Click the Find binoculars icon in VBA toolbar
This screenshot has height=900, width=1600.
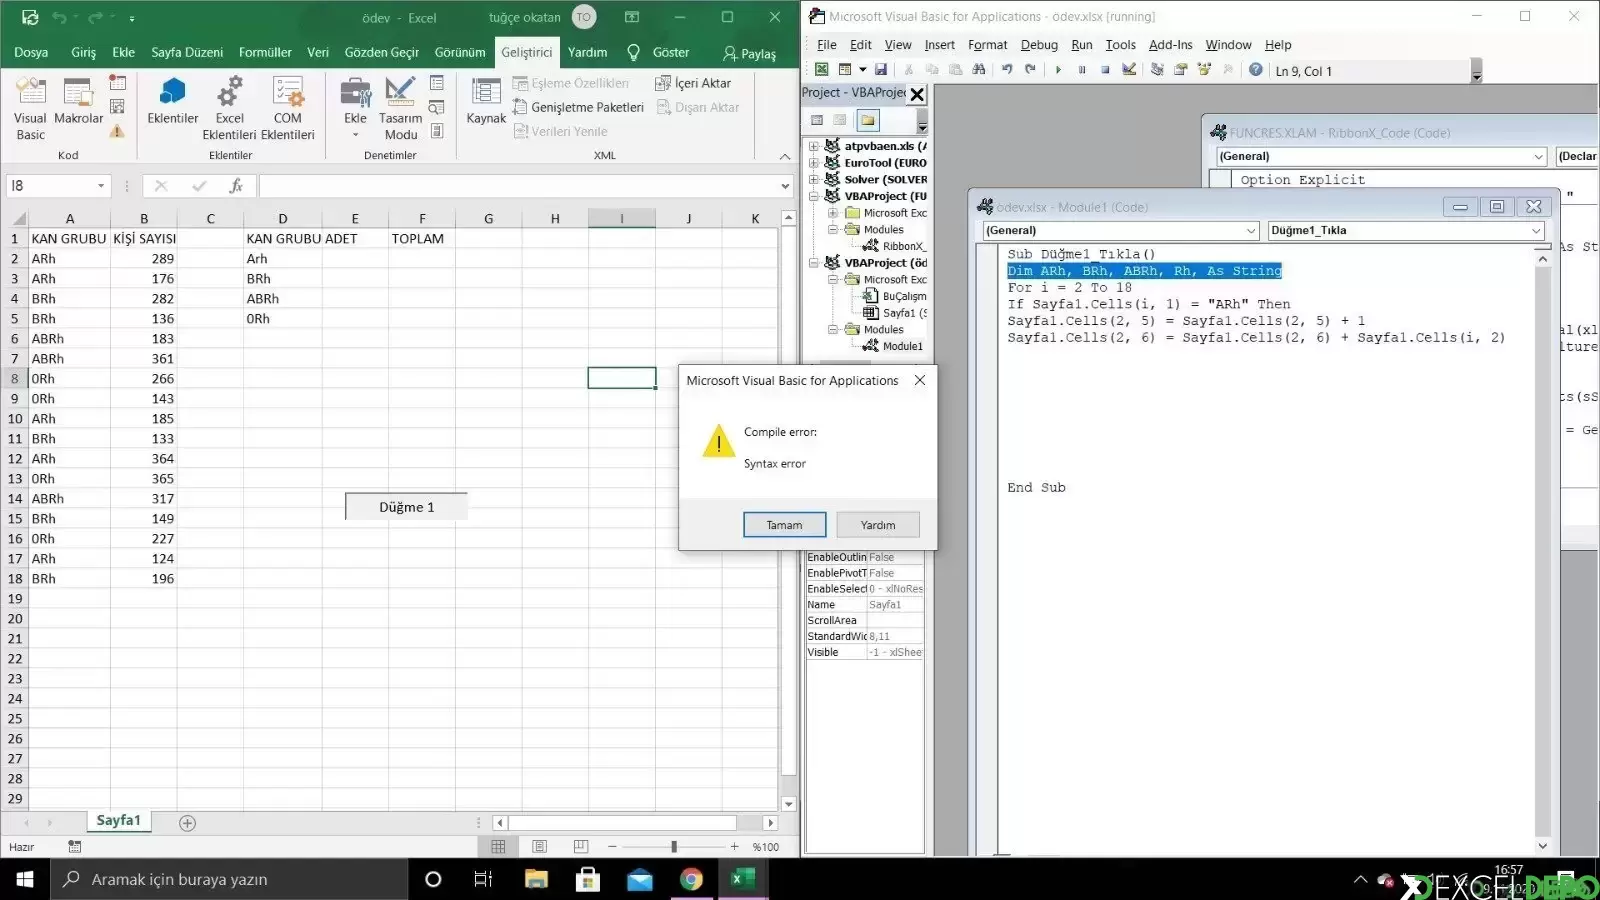[979, 70]
